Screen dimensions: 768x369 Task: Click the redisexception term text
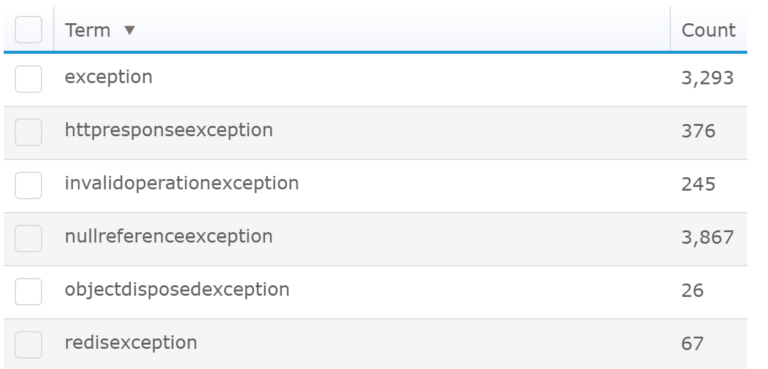point(131,343)
